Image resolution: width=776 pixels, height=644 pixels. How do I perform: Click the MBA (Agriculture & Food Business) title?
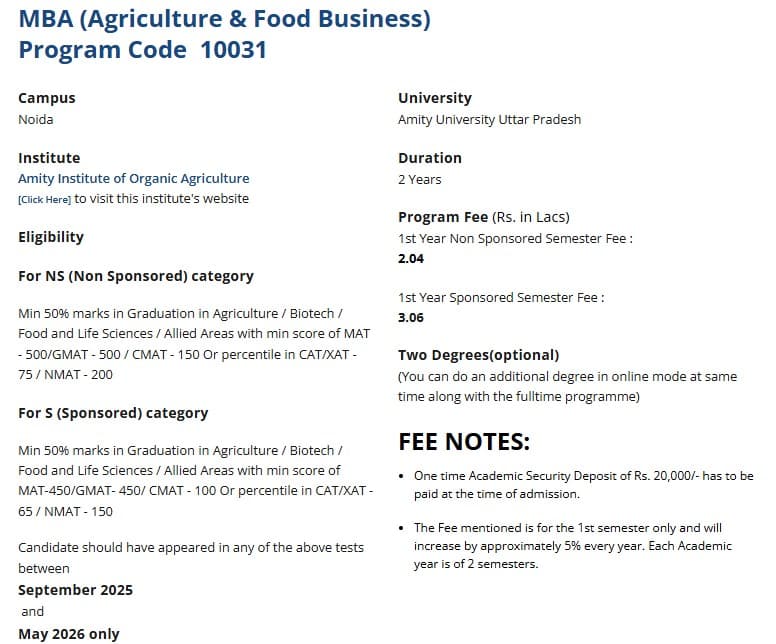click(x=224, y=18)
